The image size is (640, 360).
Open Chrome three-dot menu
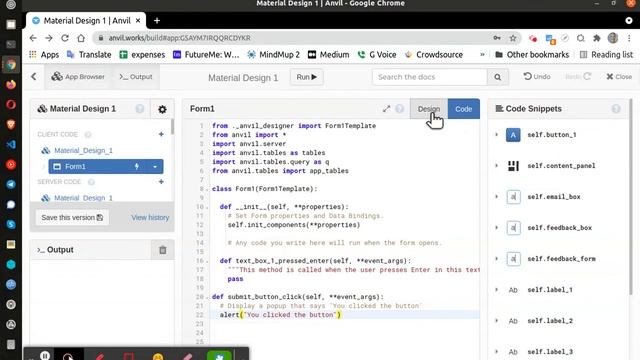[x=629, y=38]
